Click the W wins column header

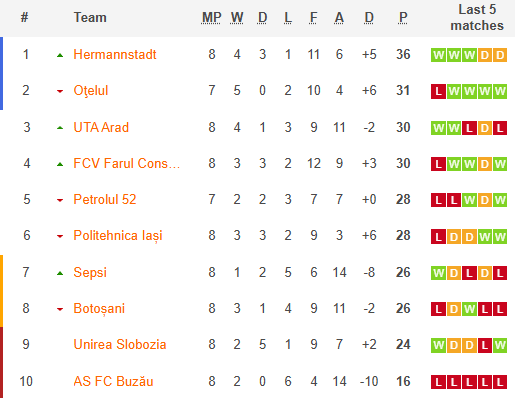(237, 17)
